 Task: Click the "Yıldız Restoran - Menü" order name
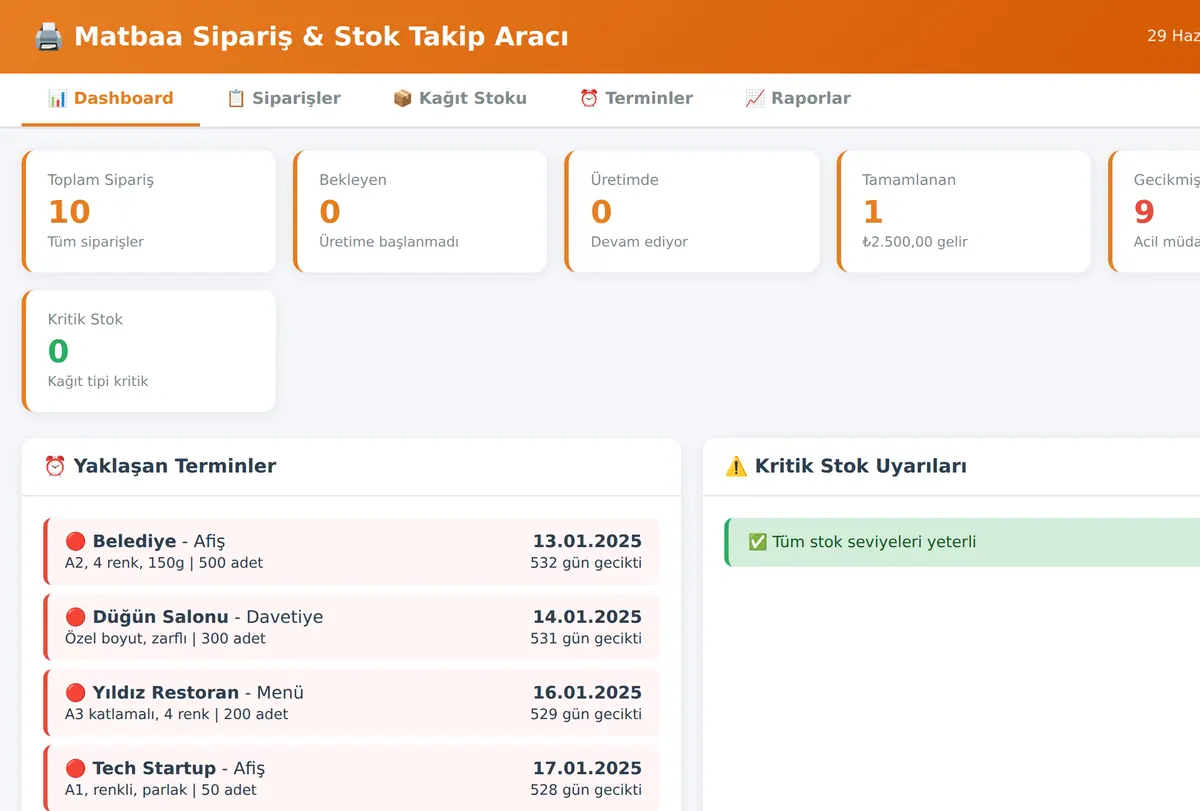[x=198, y=692]
